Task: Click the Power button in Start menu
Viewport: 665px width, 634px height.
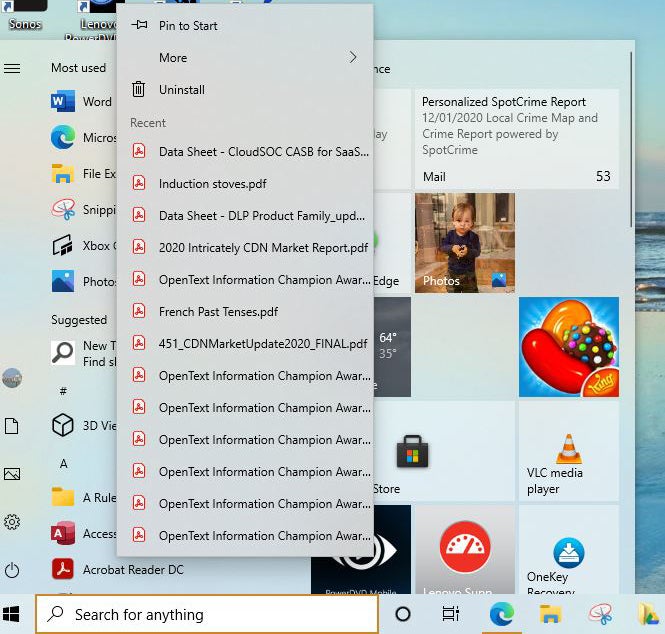Action: pos(12,570)
